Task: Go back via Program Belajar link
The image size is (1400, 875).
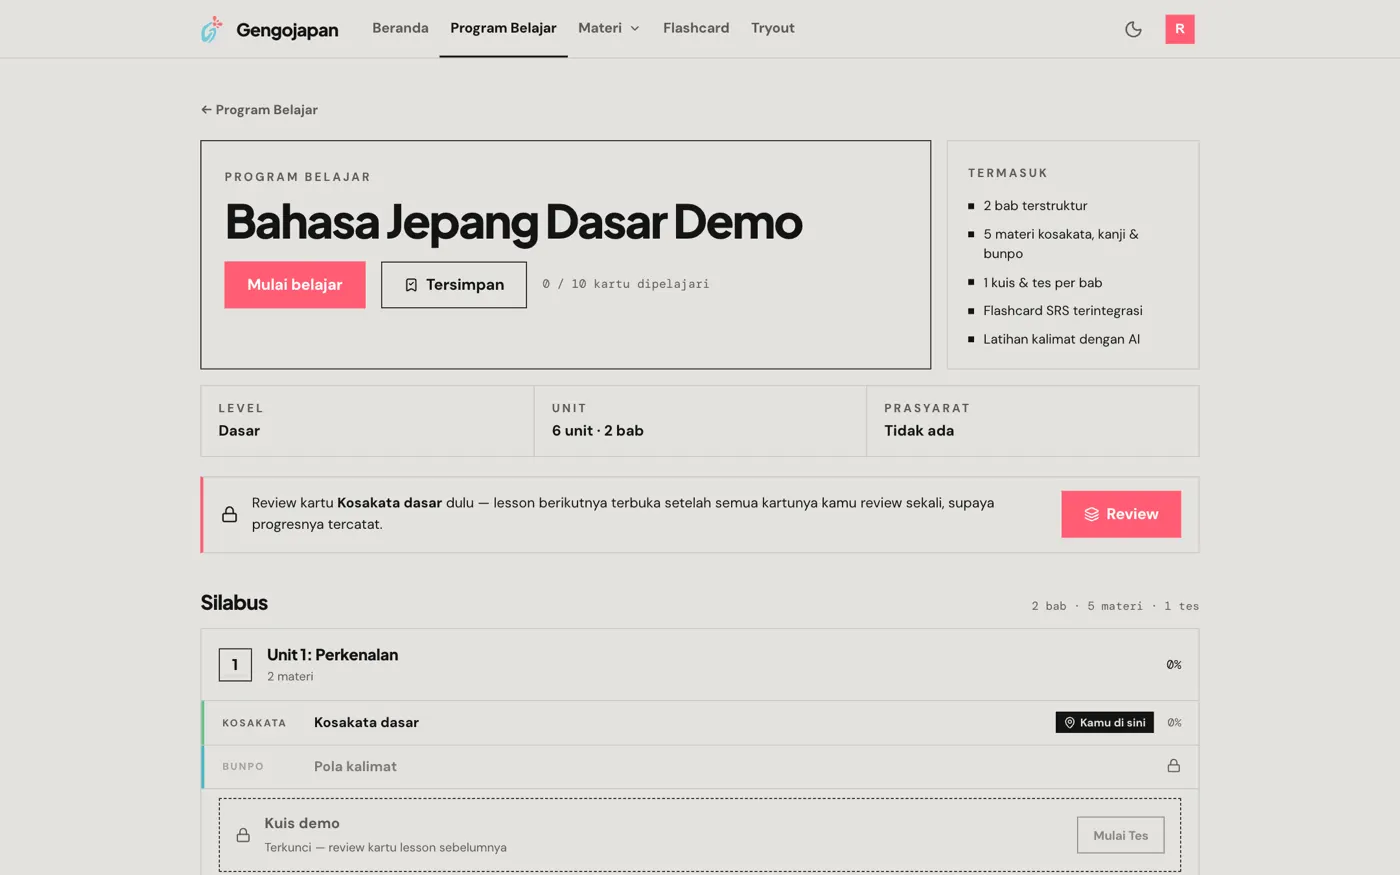Action: coord(259,110)
